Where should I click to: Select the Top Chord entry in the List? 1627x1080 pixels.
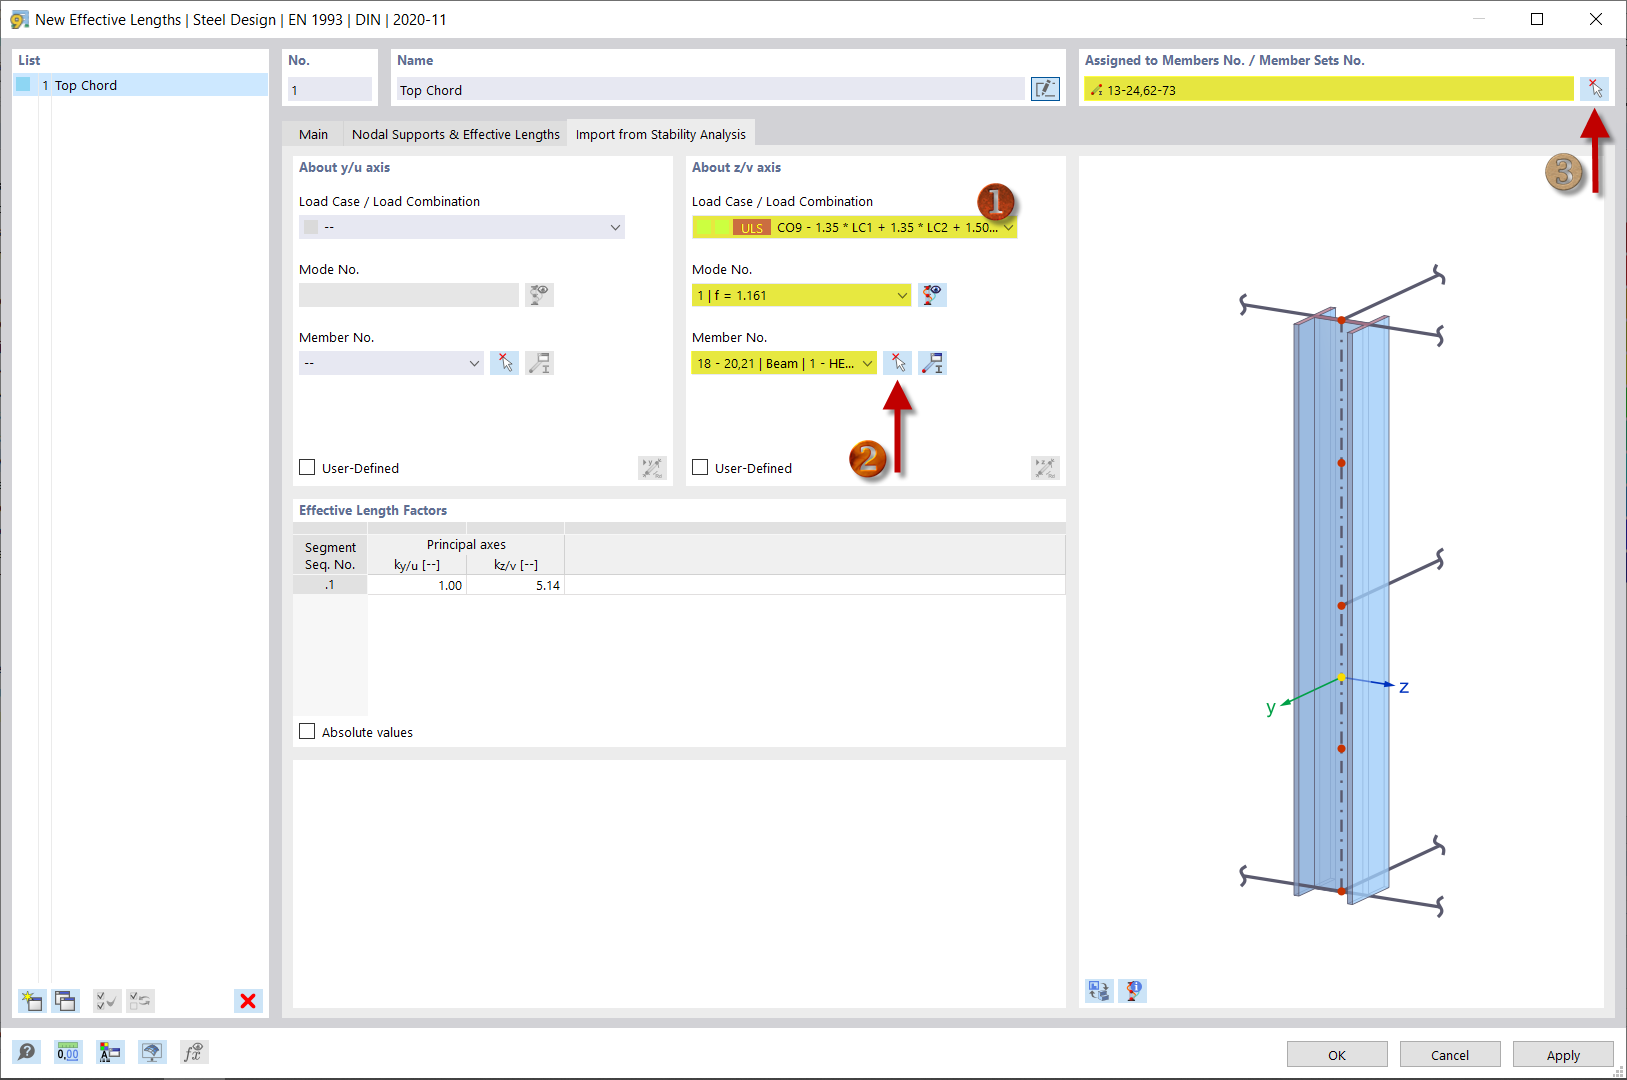pyautogui.click(x=88, y=85)
